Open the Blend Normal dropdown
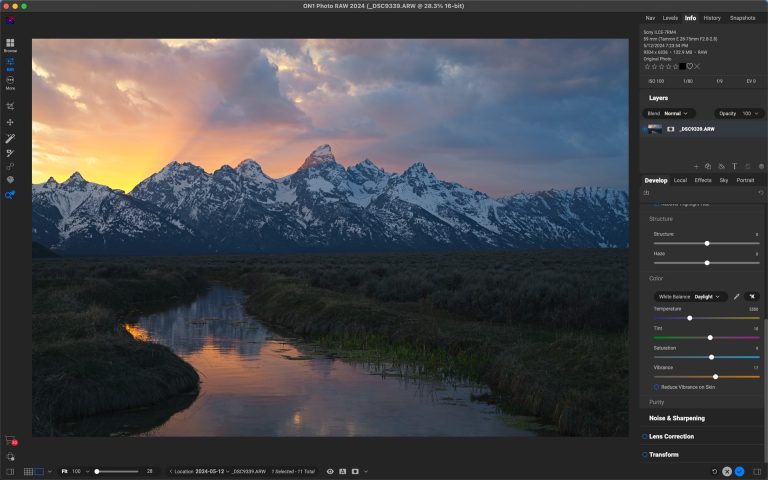This screenshot has height=480, width=768. coord(668,113)
